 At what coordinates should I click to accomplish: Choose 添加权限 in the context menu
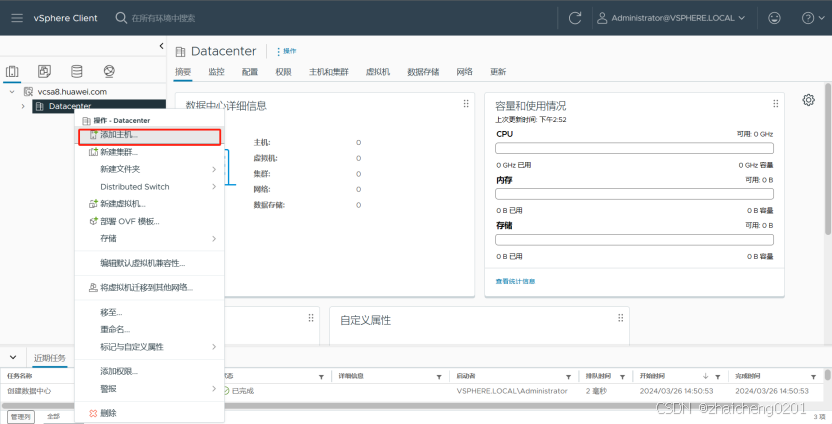click(x=150, y=371)
